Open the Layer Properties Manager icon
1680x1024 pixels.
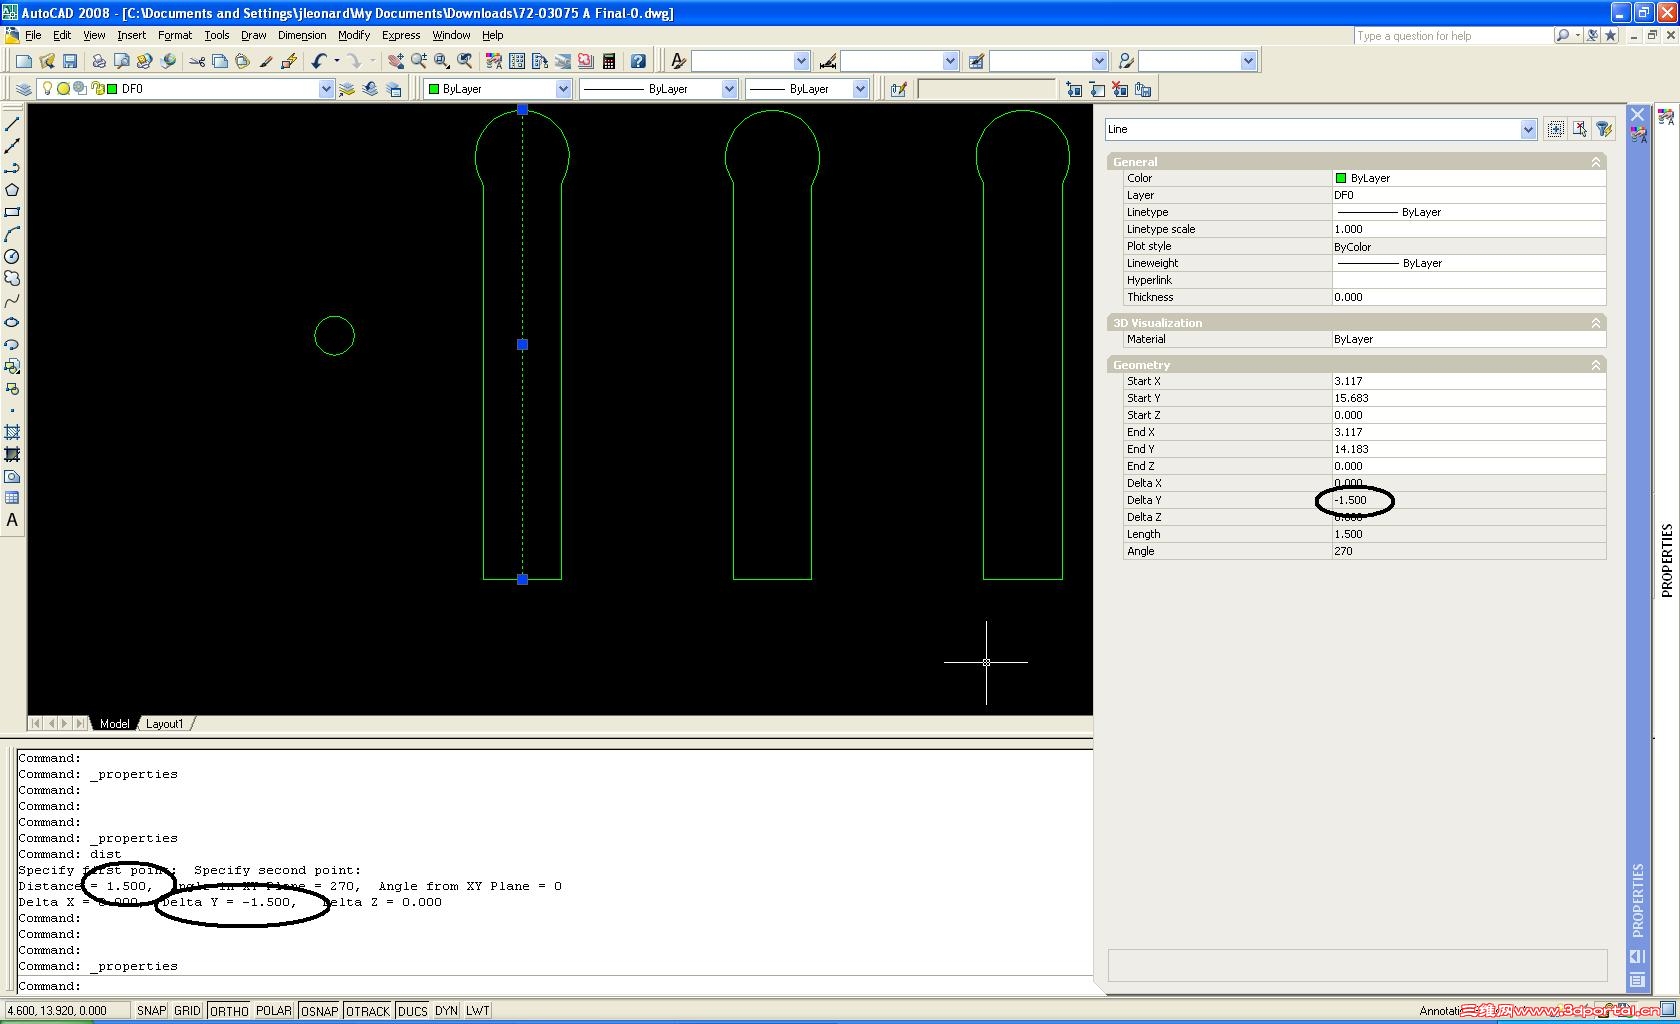(x=24, y=89)
